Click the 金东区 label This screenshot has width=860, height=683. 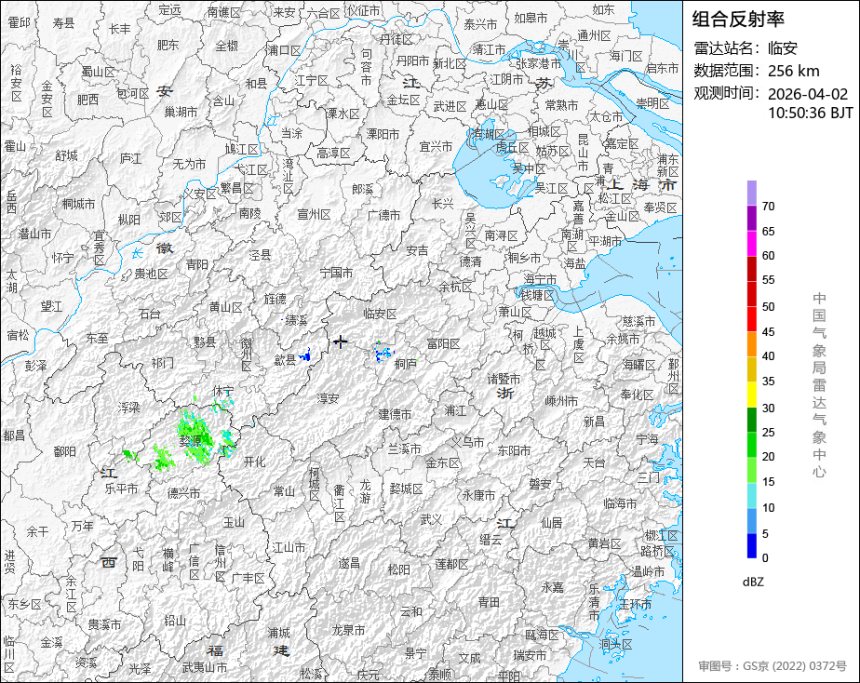(x=443, y=462)
